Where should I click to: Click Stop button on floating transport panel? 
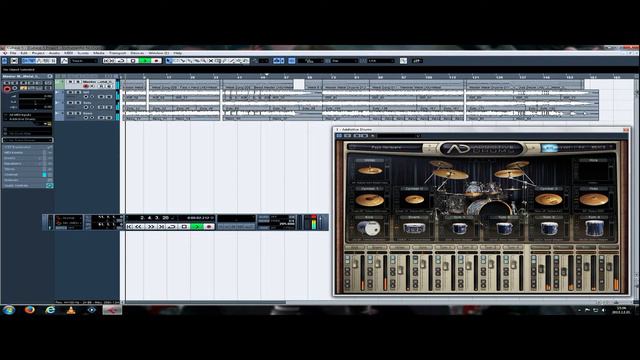tap(184, 226)
